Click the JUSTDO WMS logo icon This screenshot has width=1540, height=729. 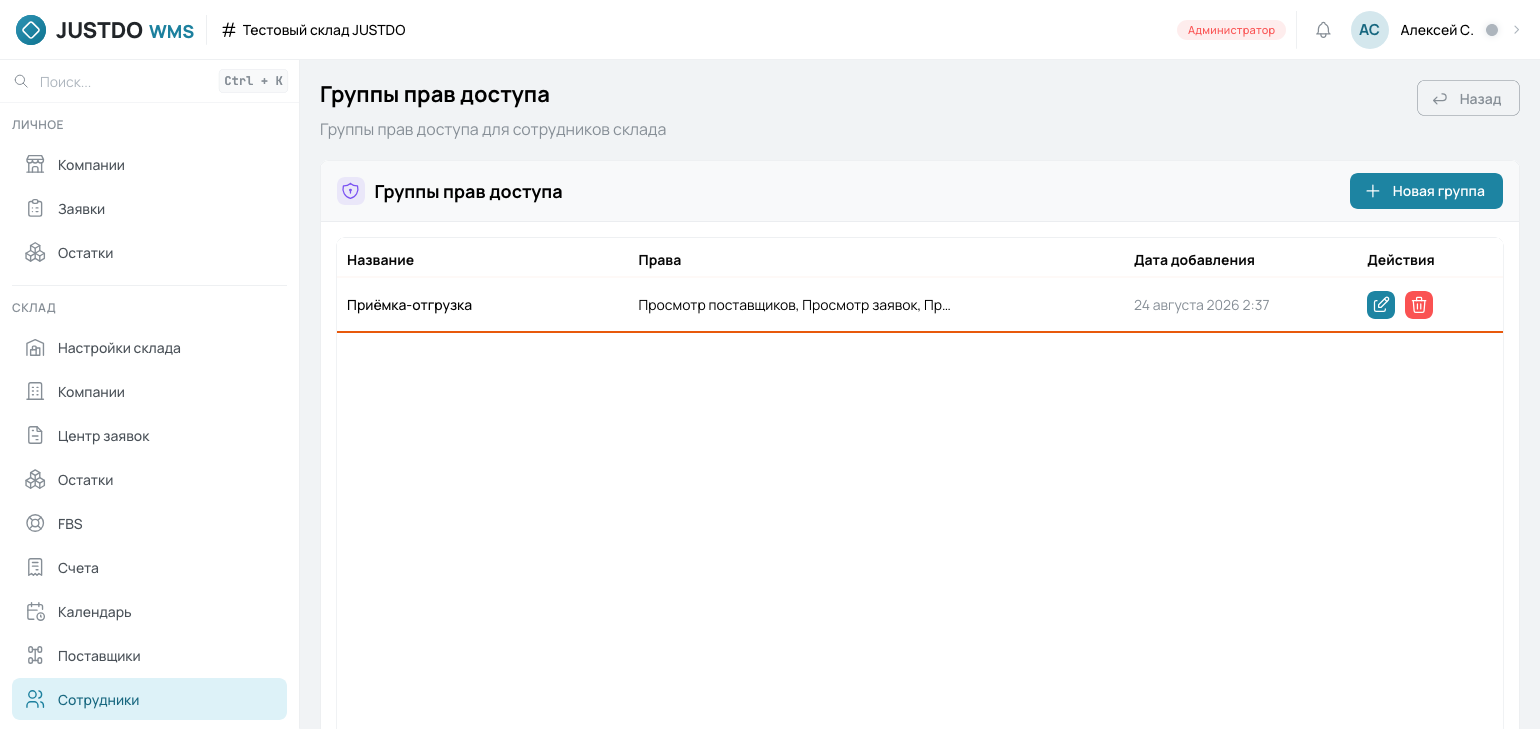click(x=31, y=30)
